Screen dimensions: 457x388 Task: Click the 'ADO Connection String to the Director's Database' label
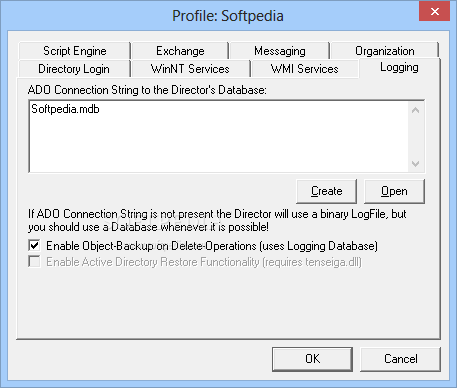147,90
